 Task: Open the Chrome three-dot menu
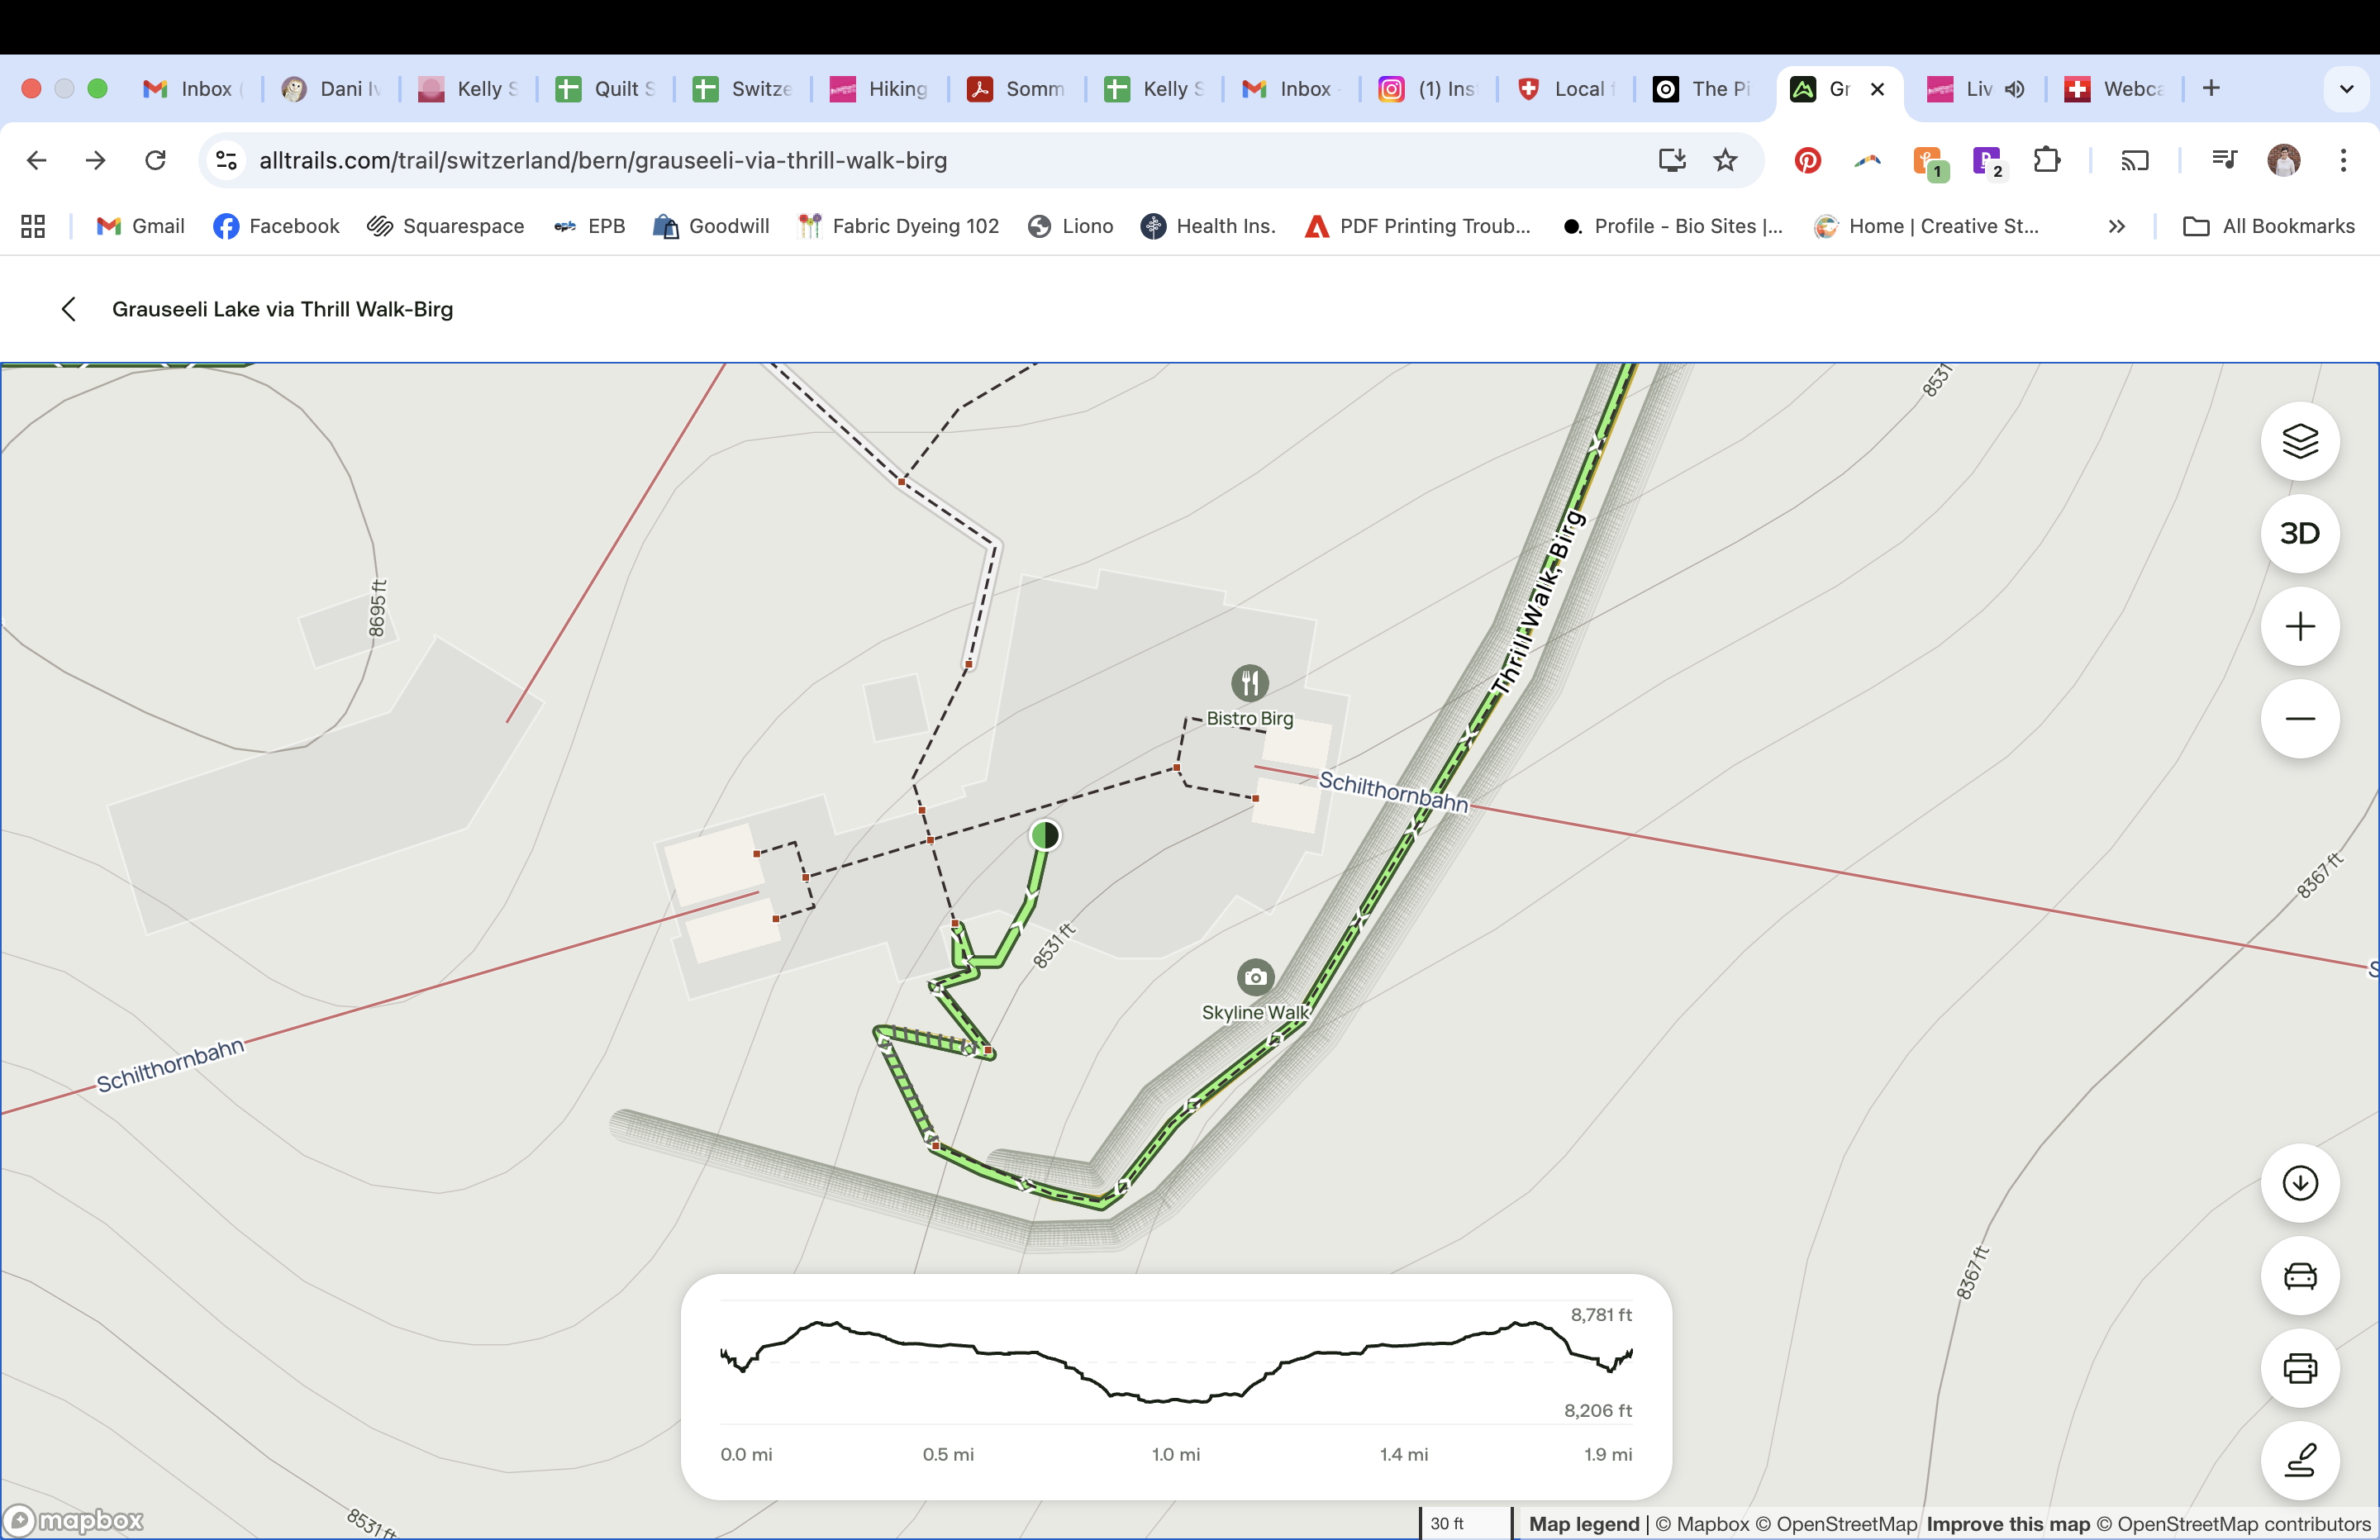(x=2343, y=160)
